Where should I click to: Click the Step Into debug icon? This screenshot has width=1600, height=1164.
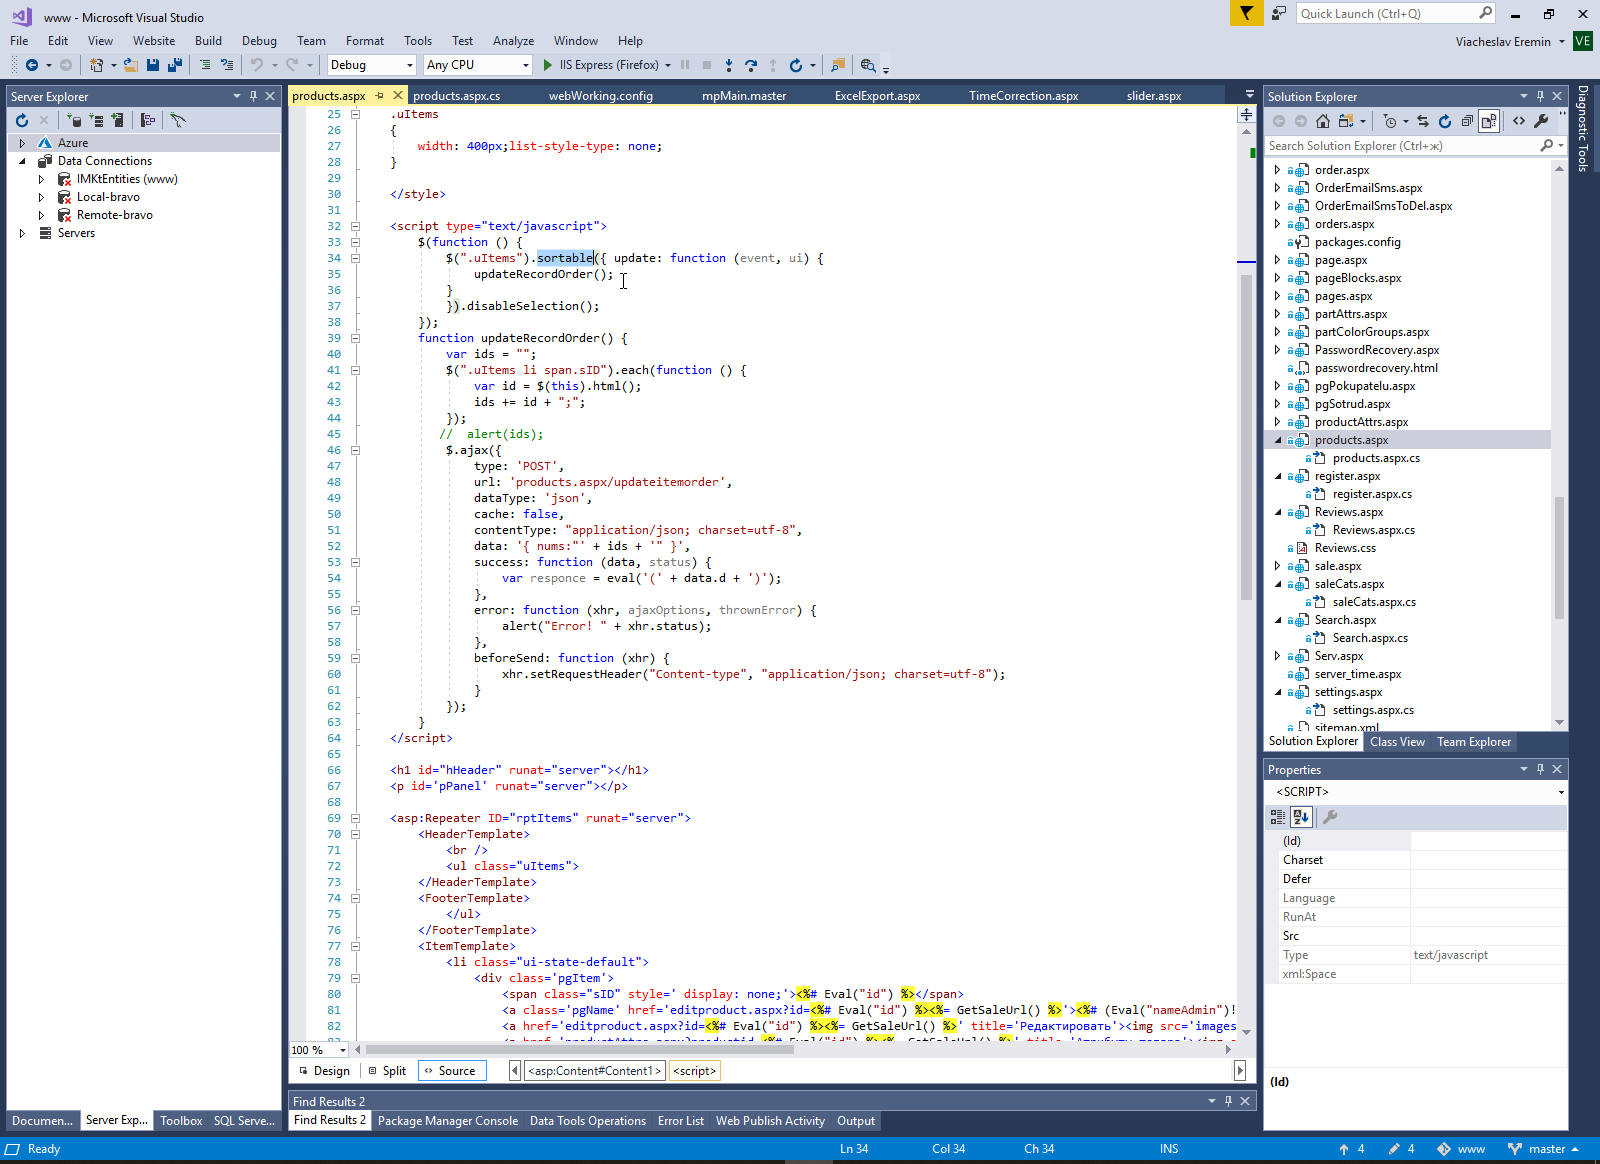click(x=729, y=65)
